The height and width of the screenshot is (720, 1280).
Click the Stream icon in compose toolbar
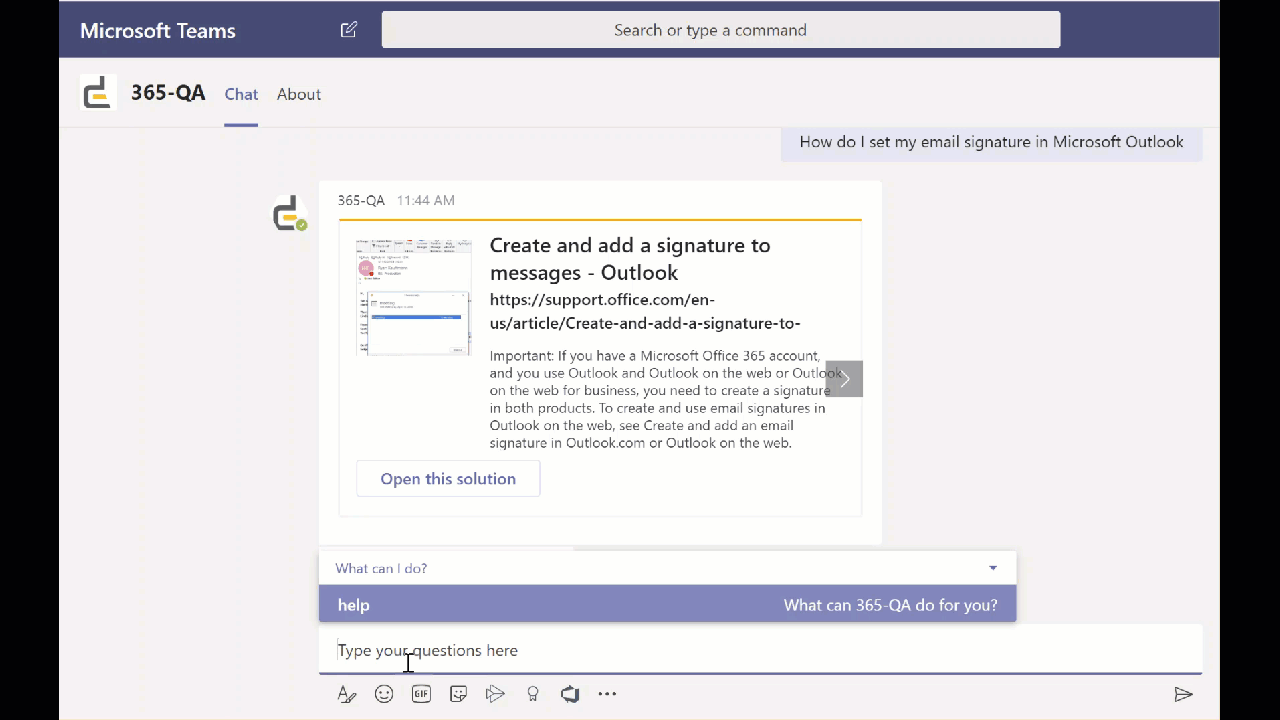pos(495,694)
